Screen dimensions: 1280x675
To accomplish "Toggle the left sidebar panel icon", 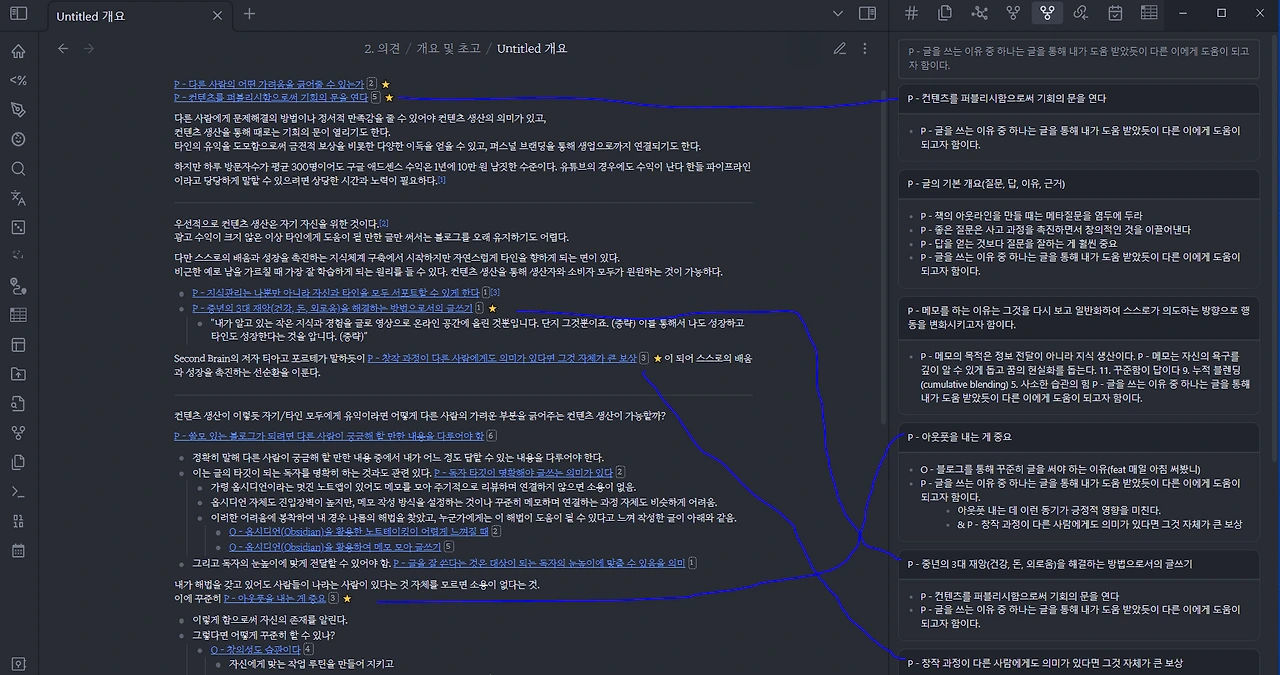I will click(x=18, y=14).
